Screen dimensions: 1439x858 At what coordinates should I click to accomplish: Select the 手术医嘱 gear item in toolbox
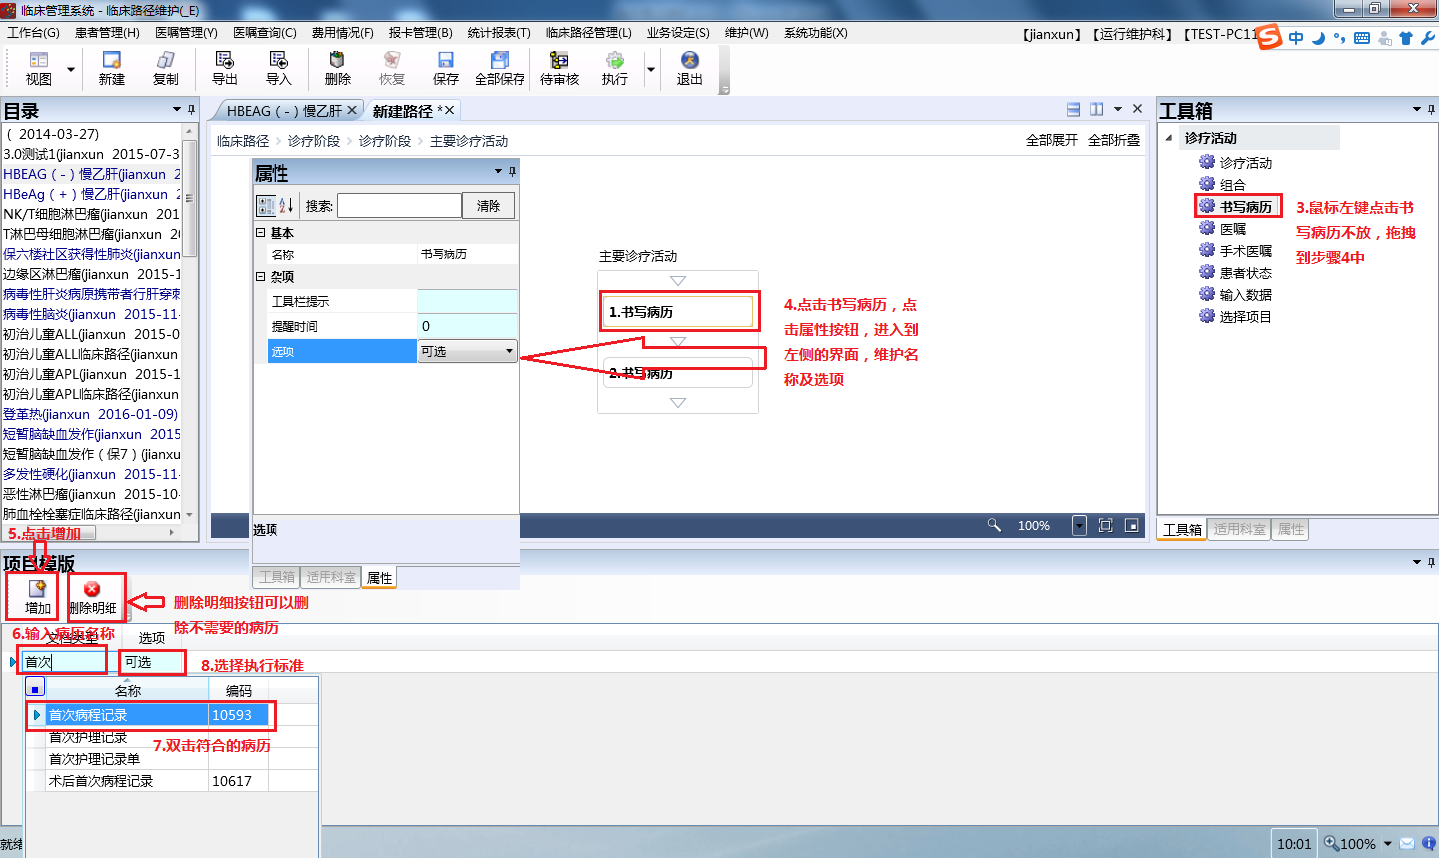(x=1236, y=251)
